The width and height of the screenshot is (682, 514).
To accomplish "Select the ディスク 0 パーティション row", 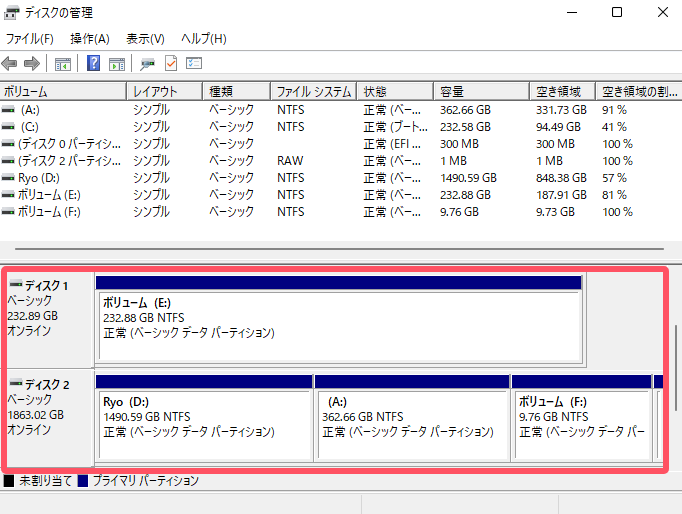I will (x=341, y=144).
